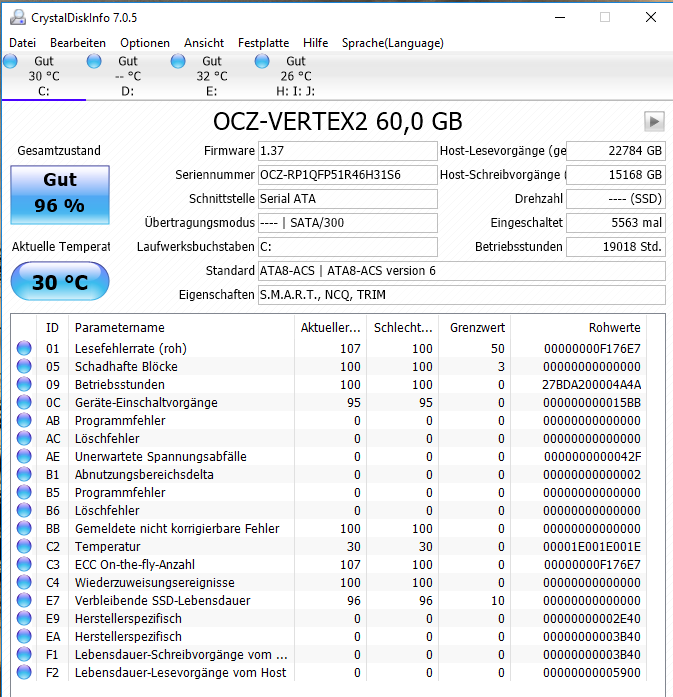Screen dimensions: 673x697
Task: Select drive D: tab
Action: pos(128,76)
